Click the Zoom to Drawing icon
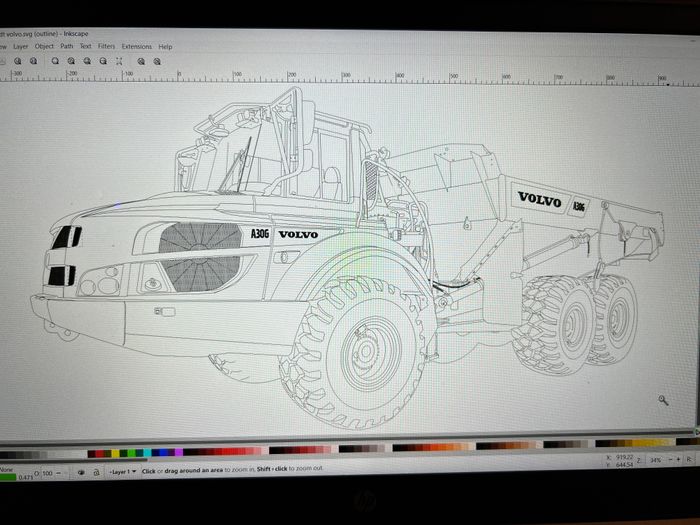The height and width of the screenshot is (525, 700). click(x=71, y=61)
